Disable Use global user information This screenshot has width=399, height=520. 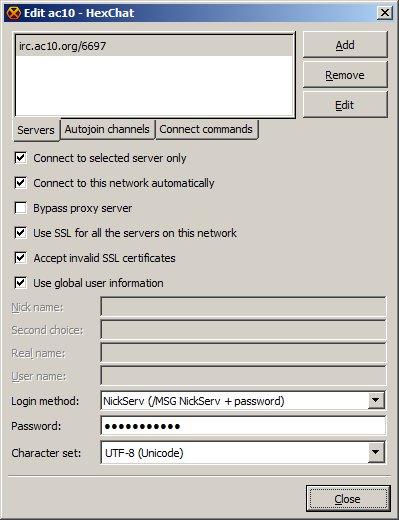pyautogui.click(x=21, y=283)
